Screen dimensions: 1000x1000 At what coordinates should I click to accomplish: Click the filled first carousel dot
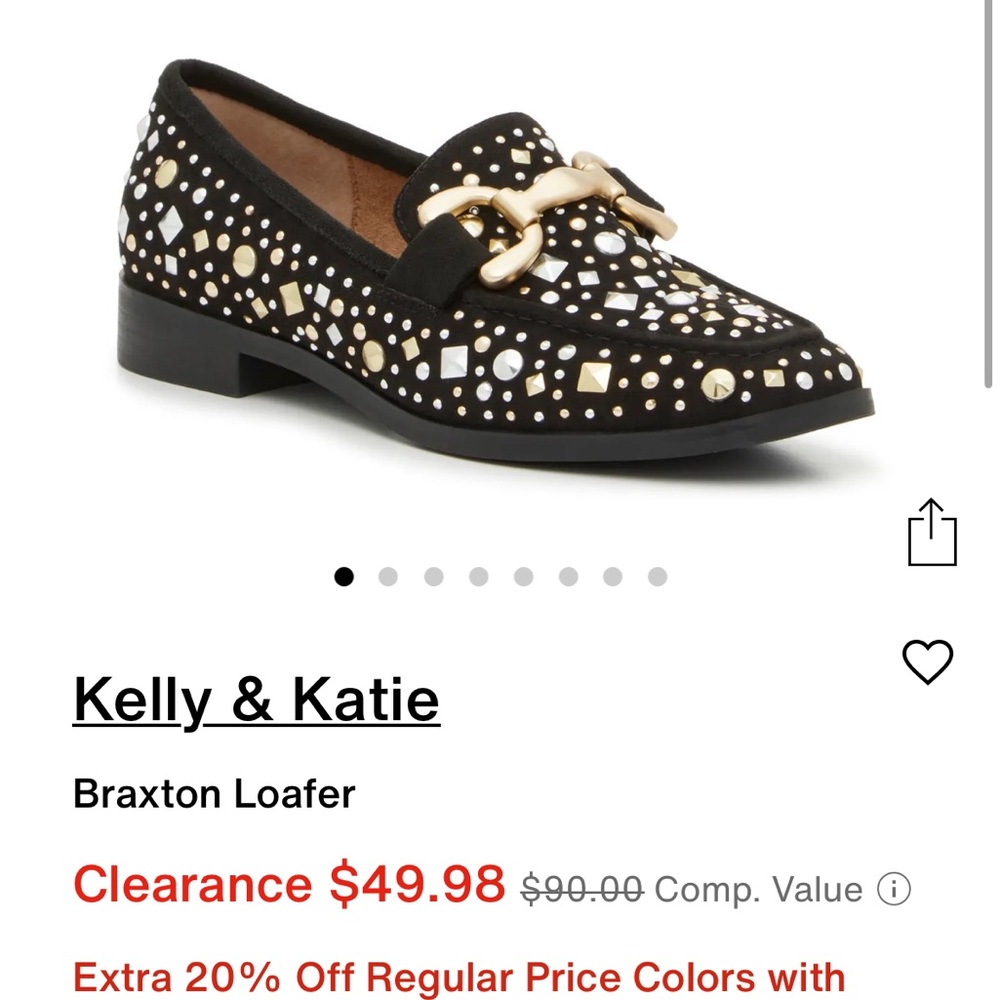coord(344,575)
